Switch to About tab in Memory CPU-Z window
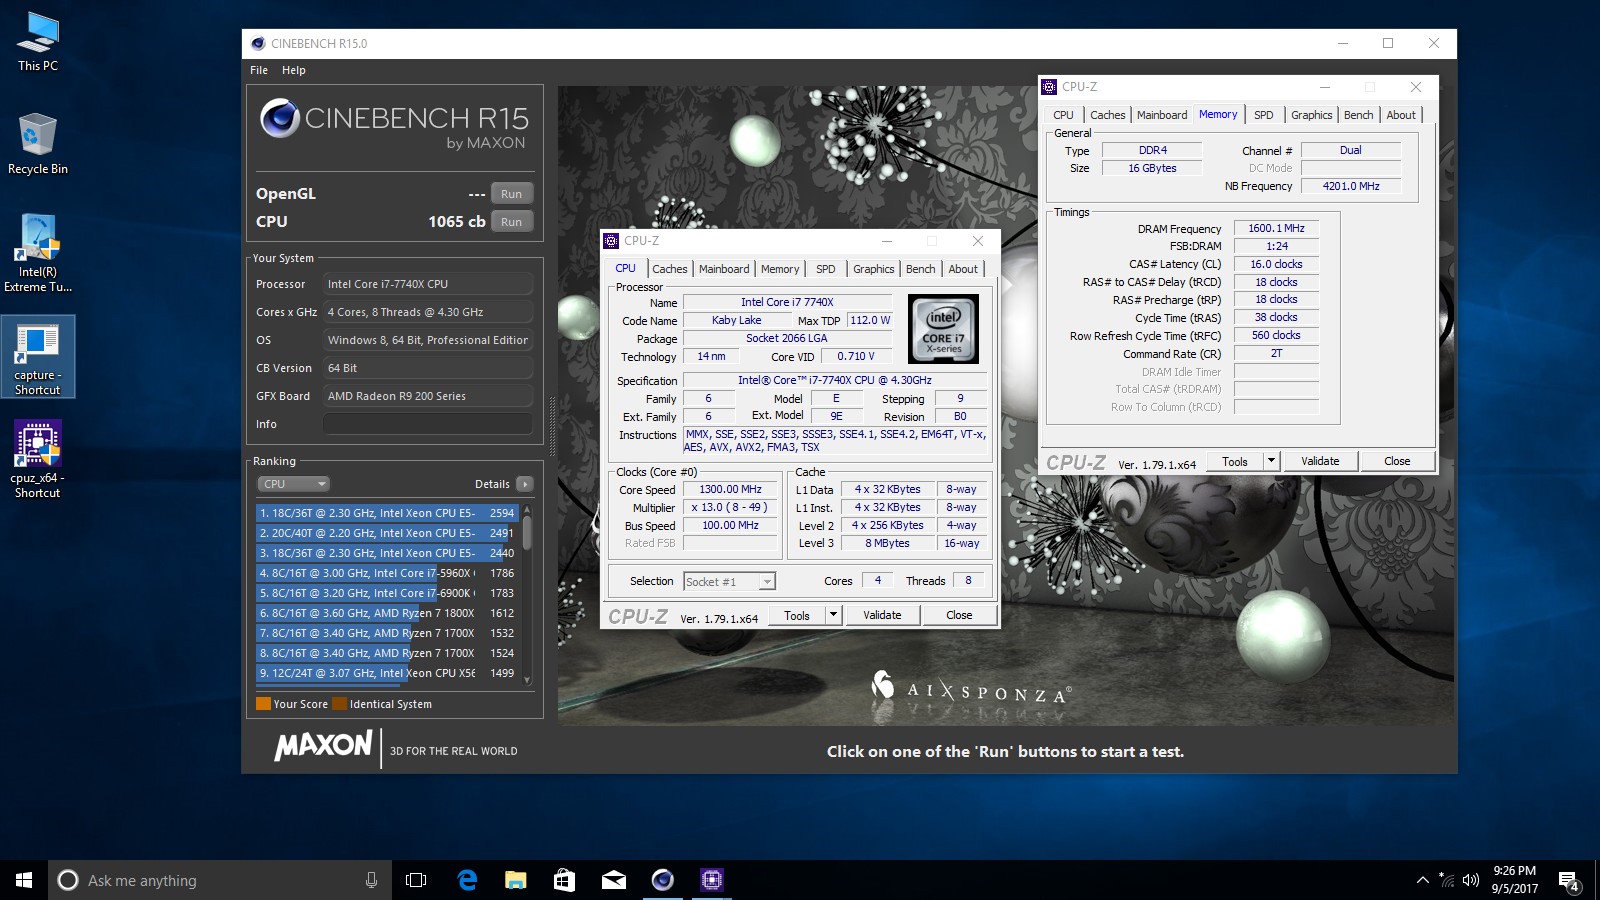Viewport: 1600px width, 900px height. (x=1401, y=115)
